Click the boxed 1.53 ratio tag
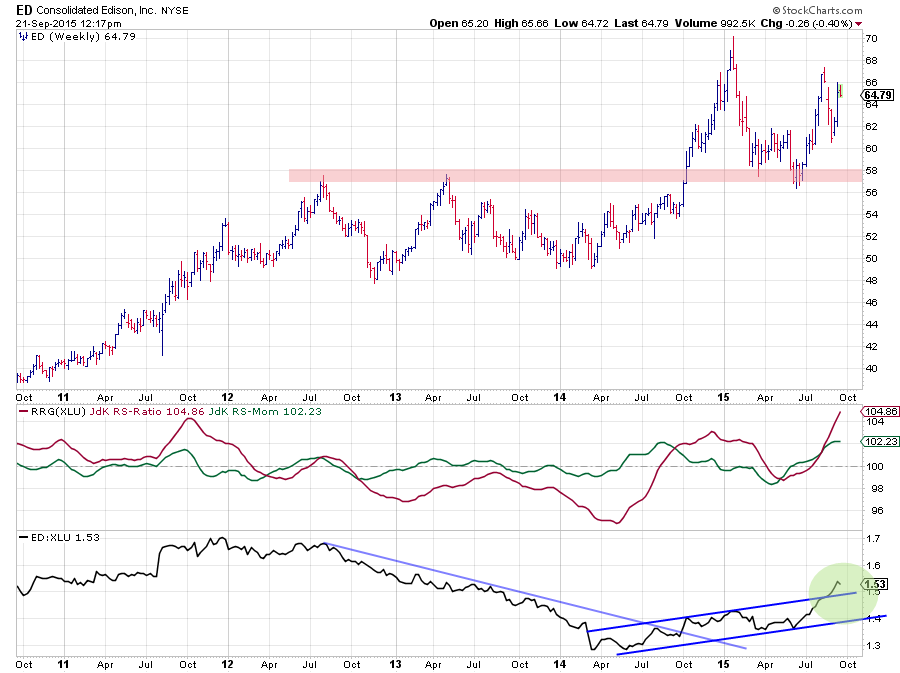 pos(876,585)
